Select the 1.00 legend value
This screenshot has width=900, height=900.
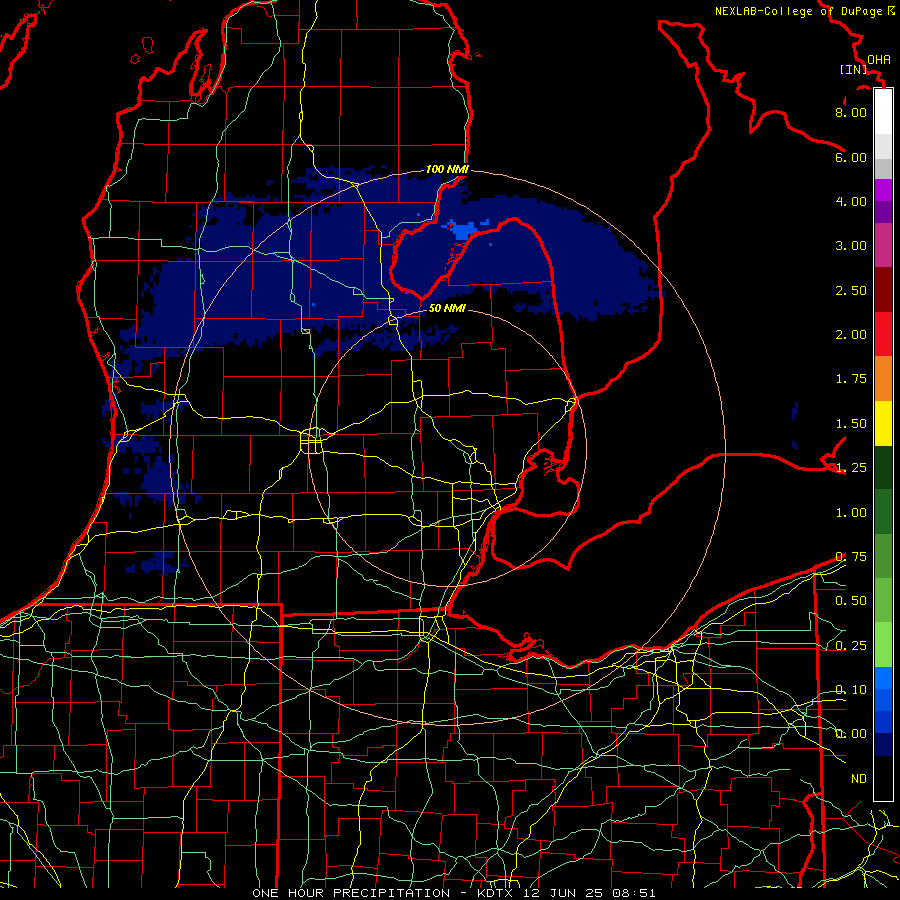851,513
